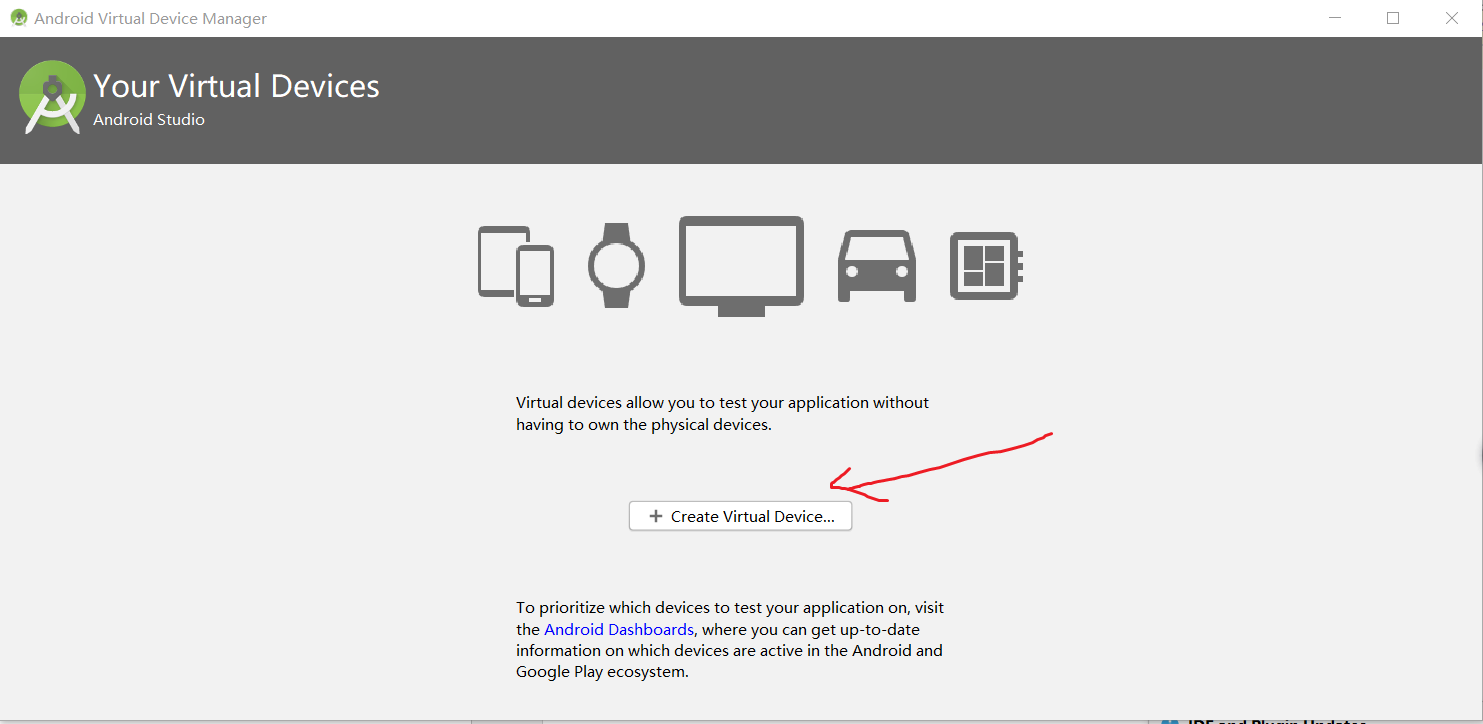Click the phone and tablet device icon
1483x724 pixels.
516,266
